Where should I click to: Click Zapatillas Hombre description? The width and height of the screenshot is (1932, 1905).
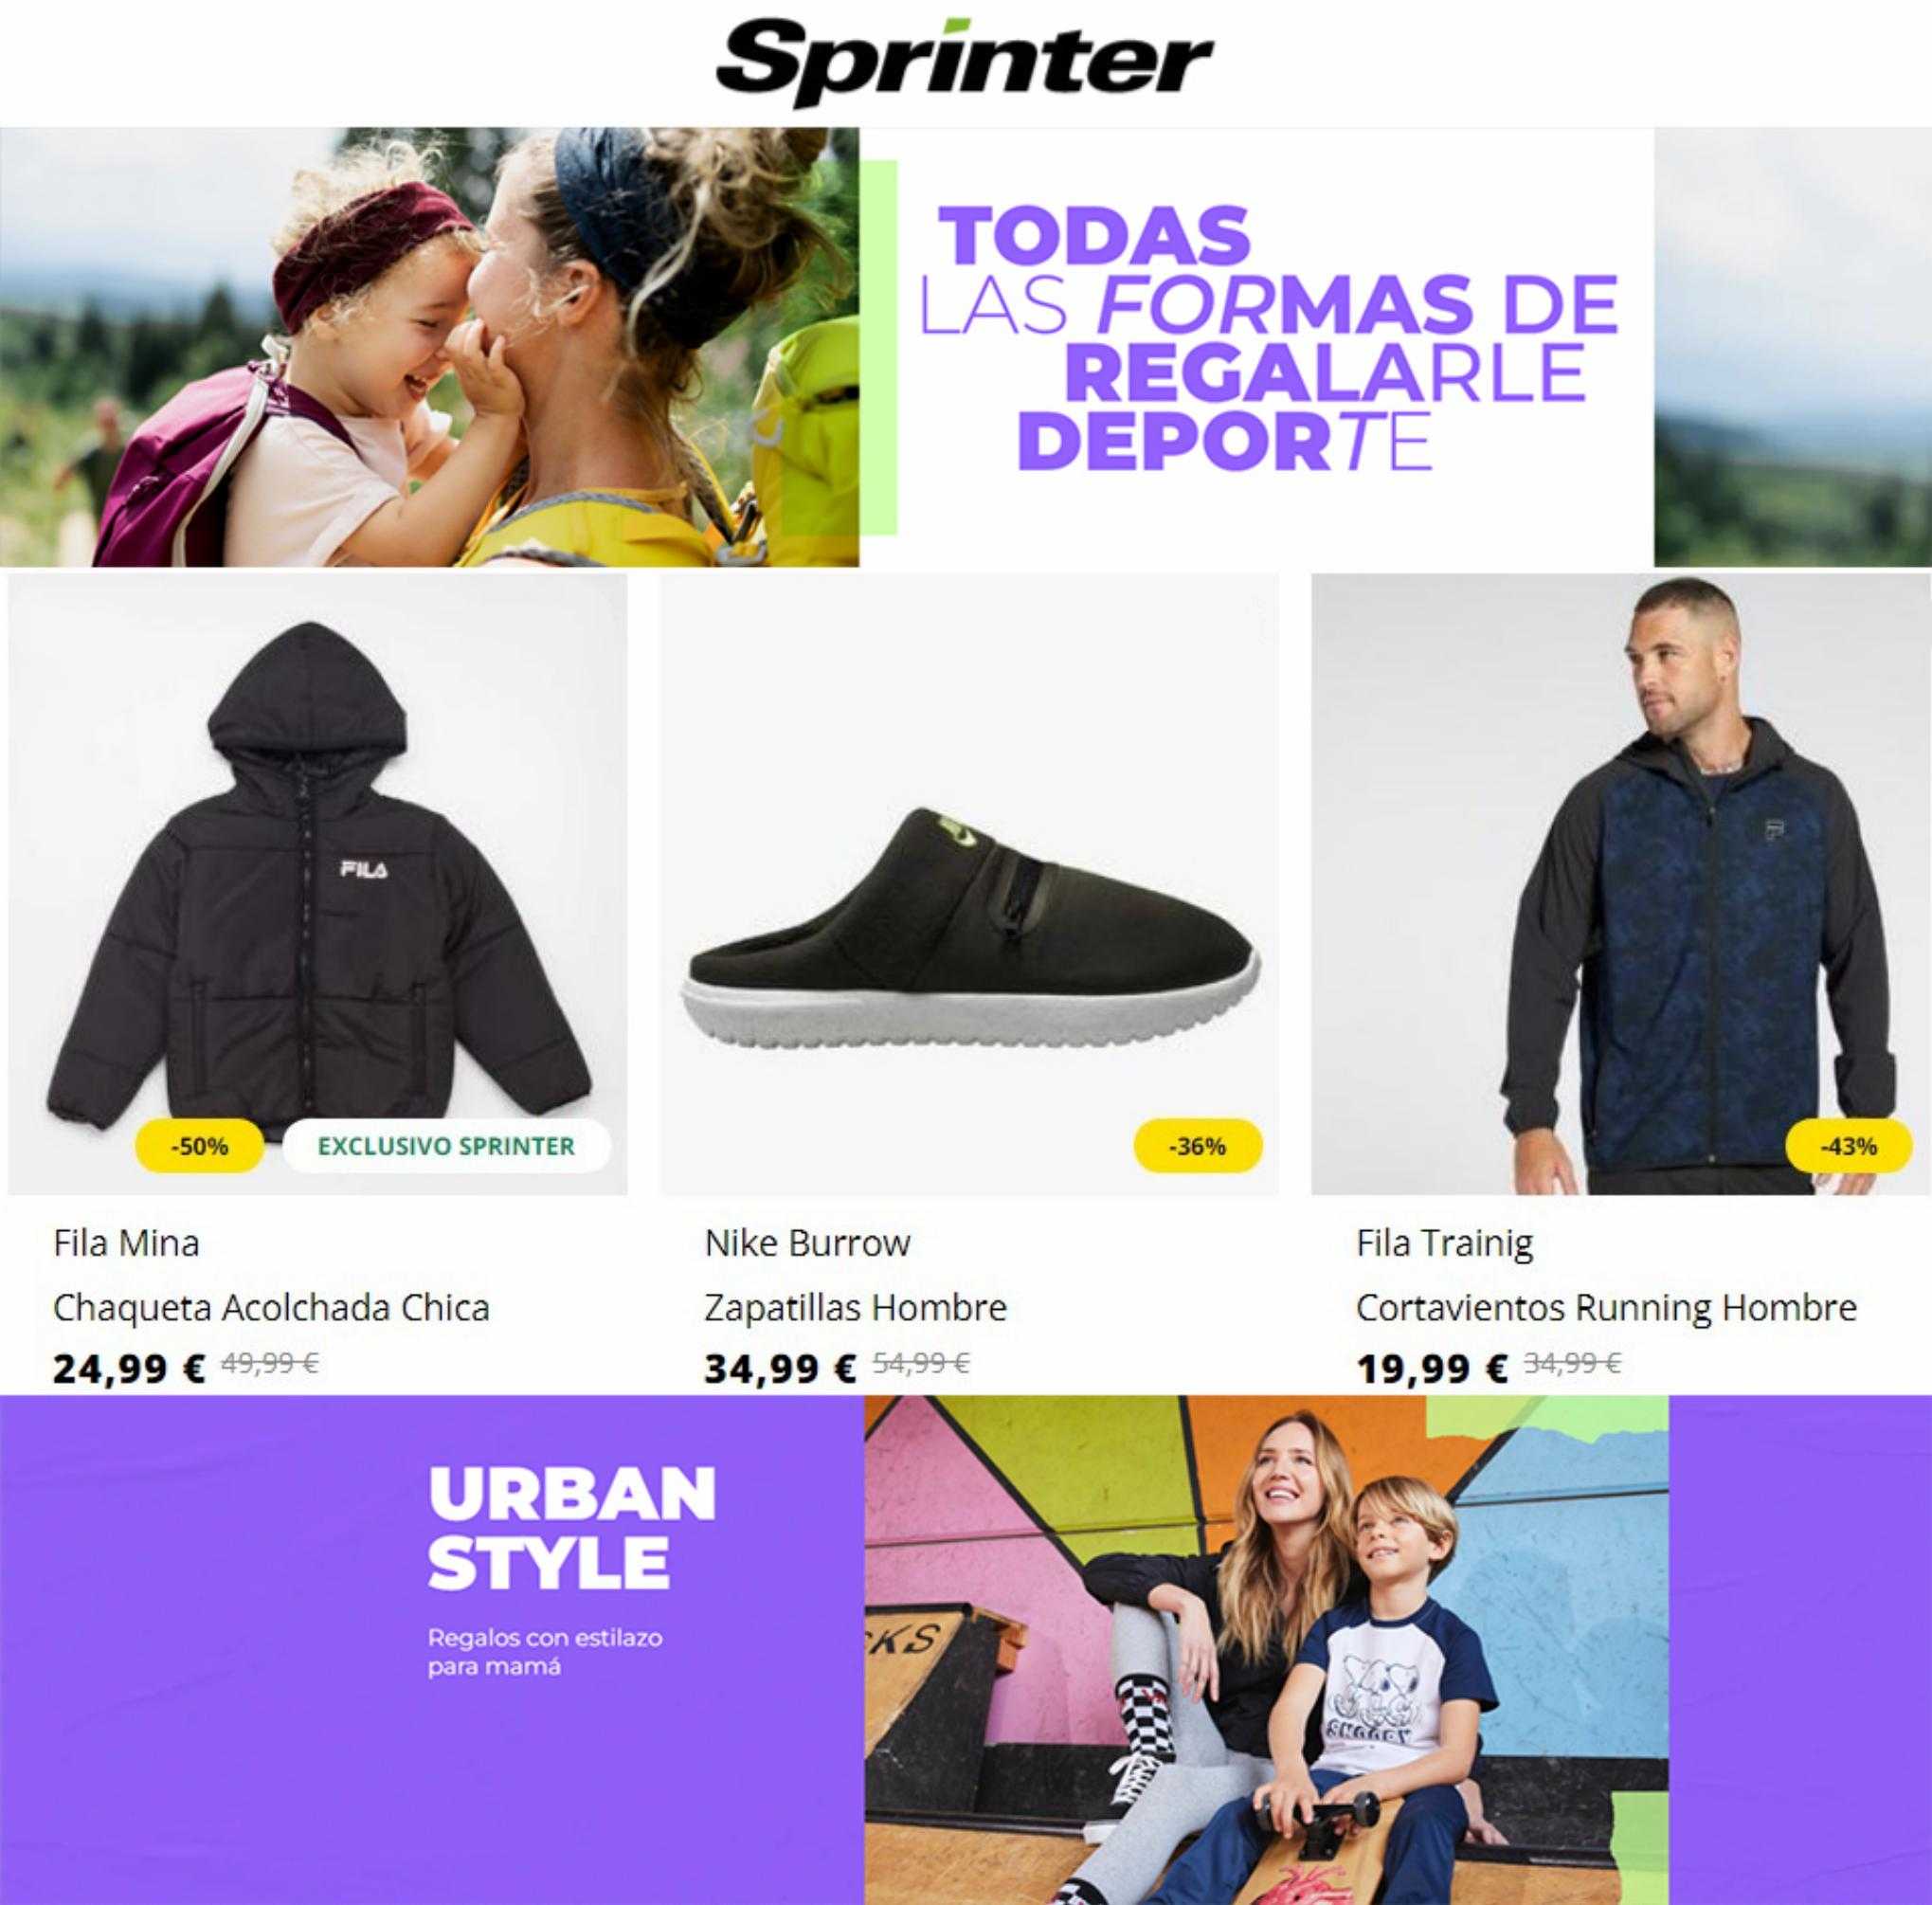[x=855, y=1307]
